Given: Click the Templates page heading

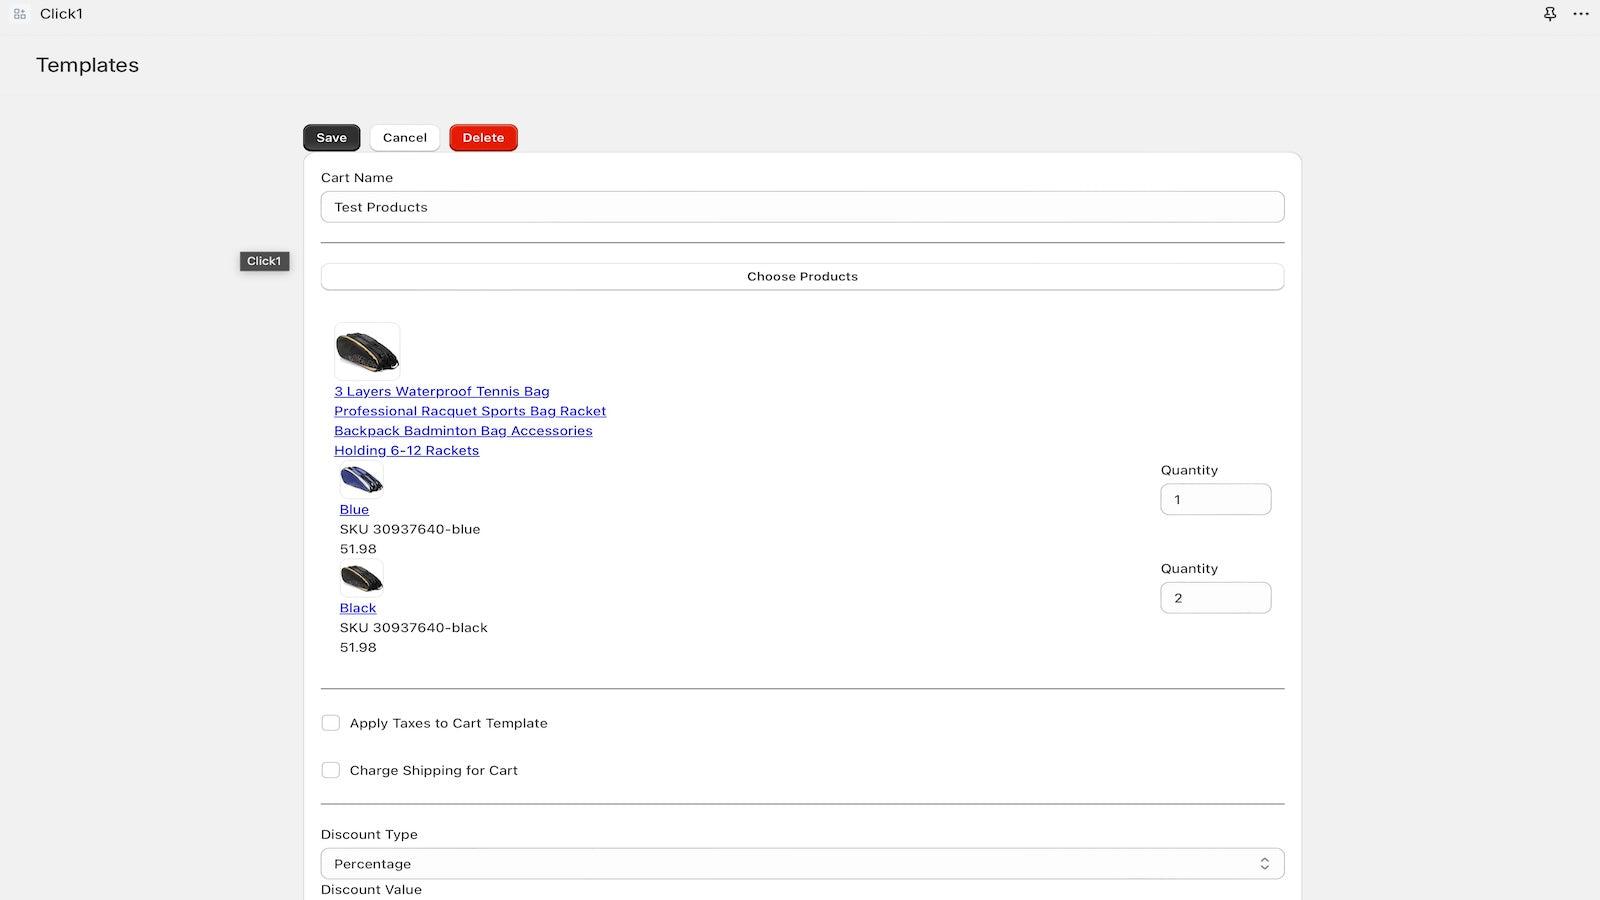Looking at the screenshot, I should [x=87, y=65].
